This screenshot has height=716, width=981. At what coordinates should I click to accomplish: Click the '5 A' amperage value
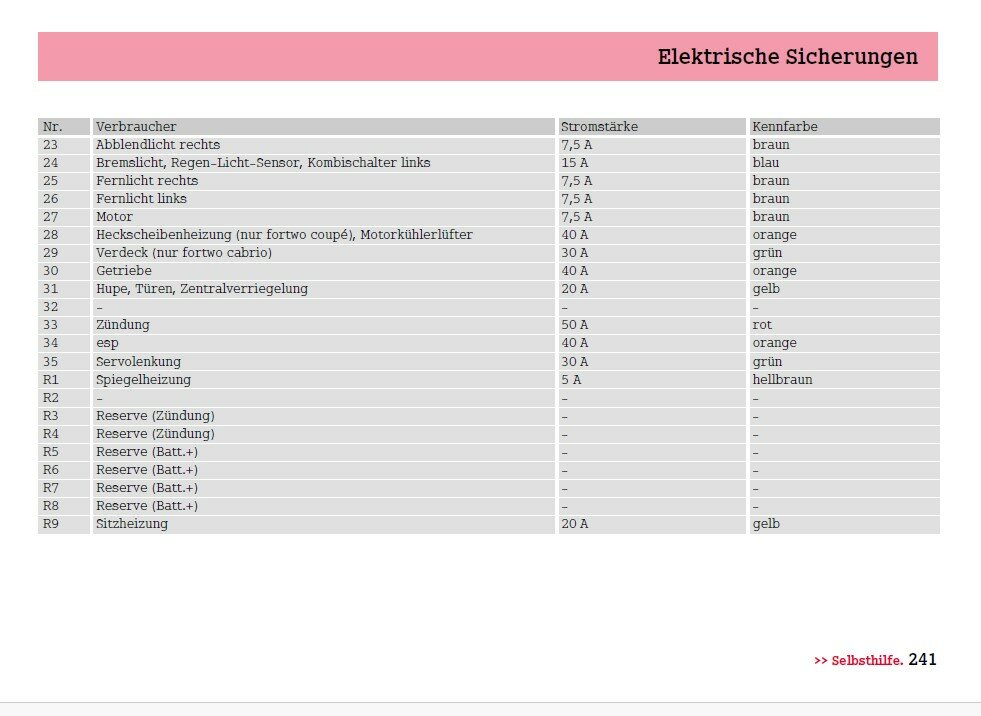[571, 380]
